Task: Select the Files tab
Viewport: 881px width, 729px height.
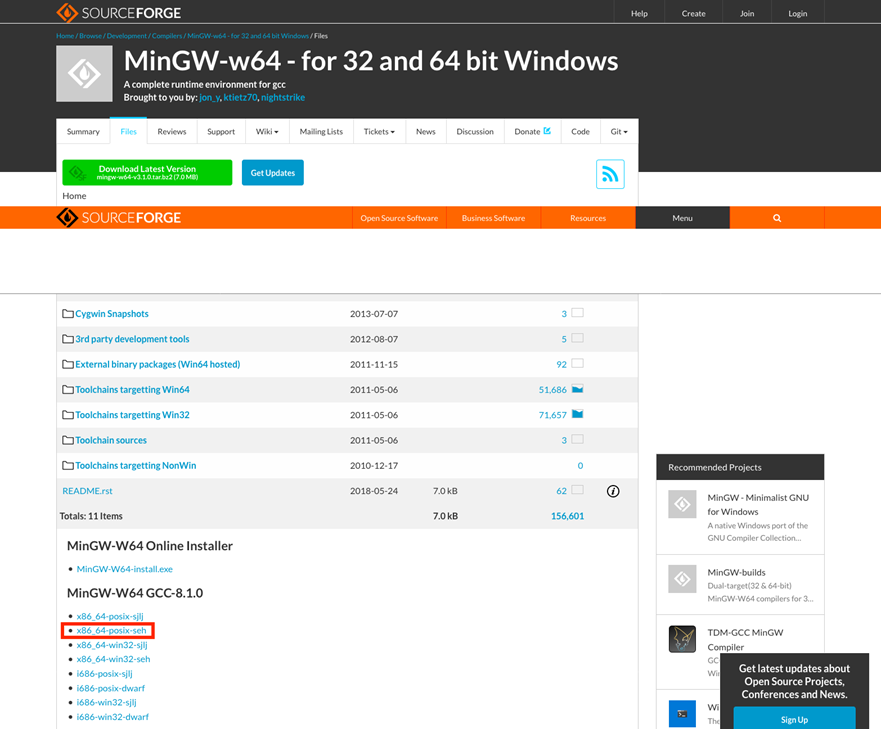Action: click(129, 132)
